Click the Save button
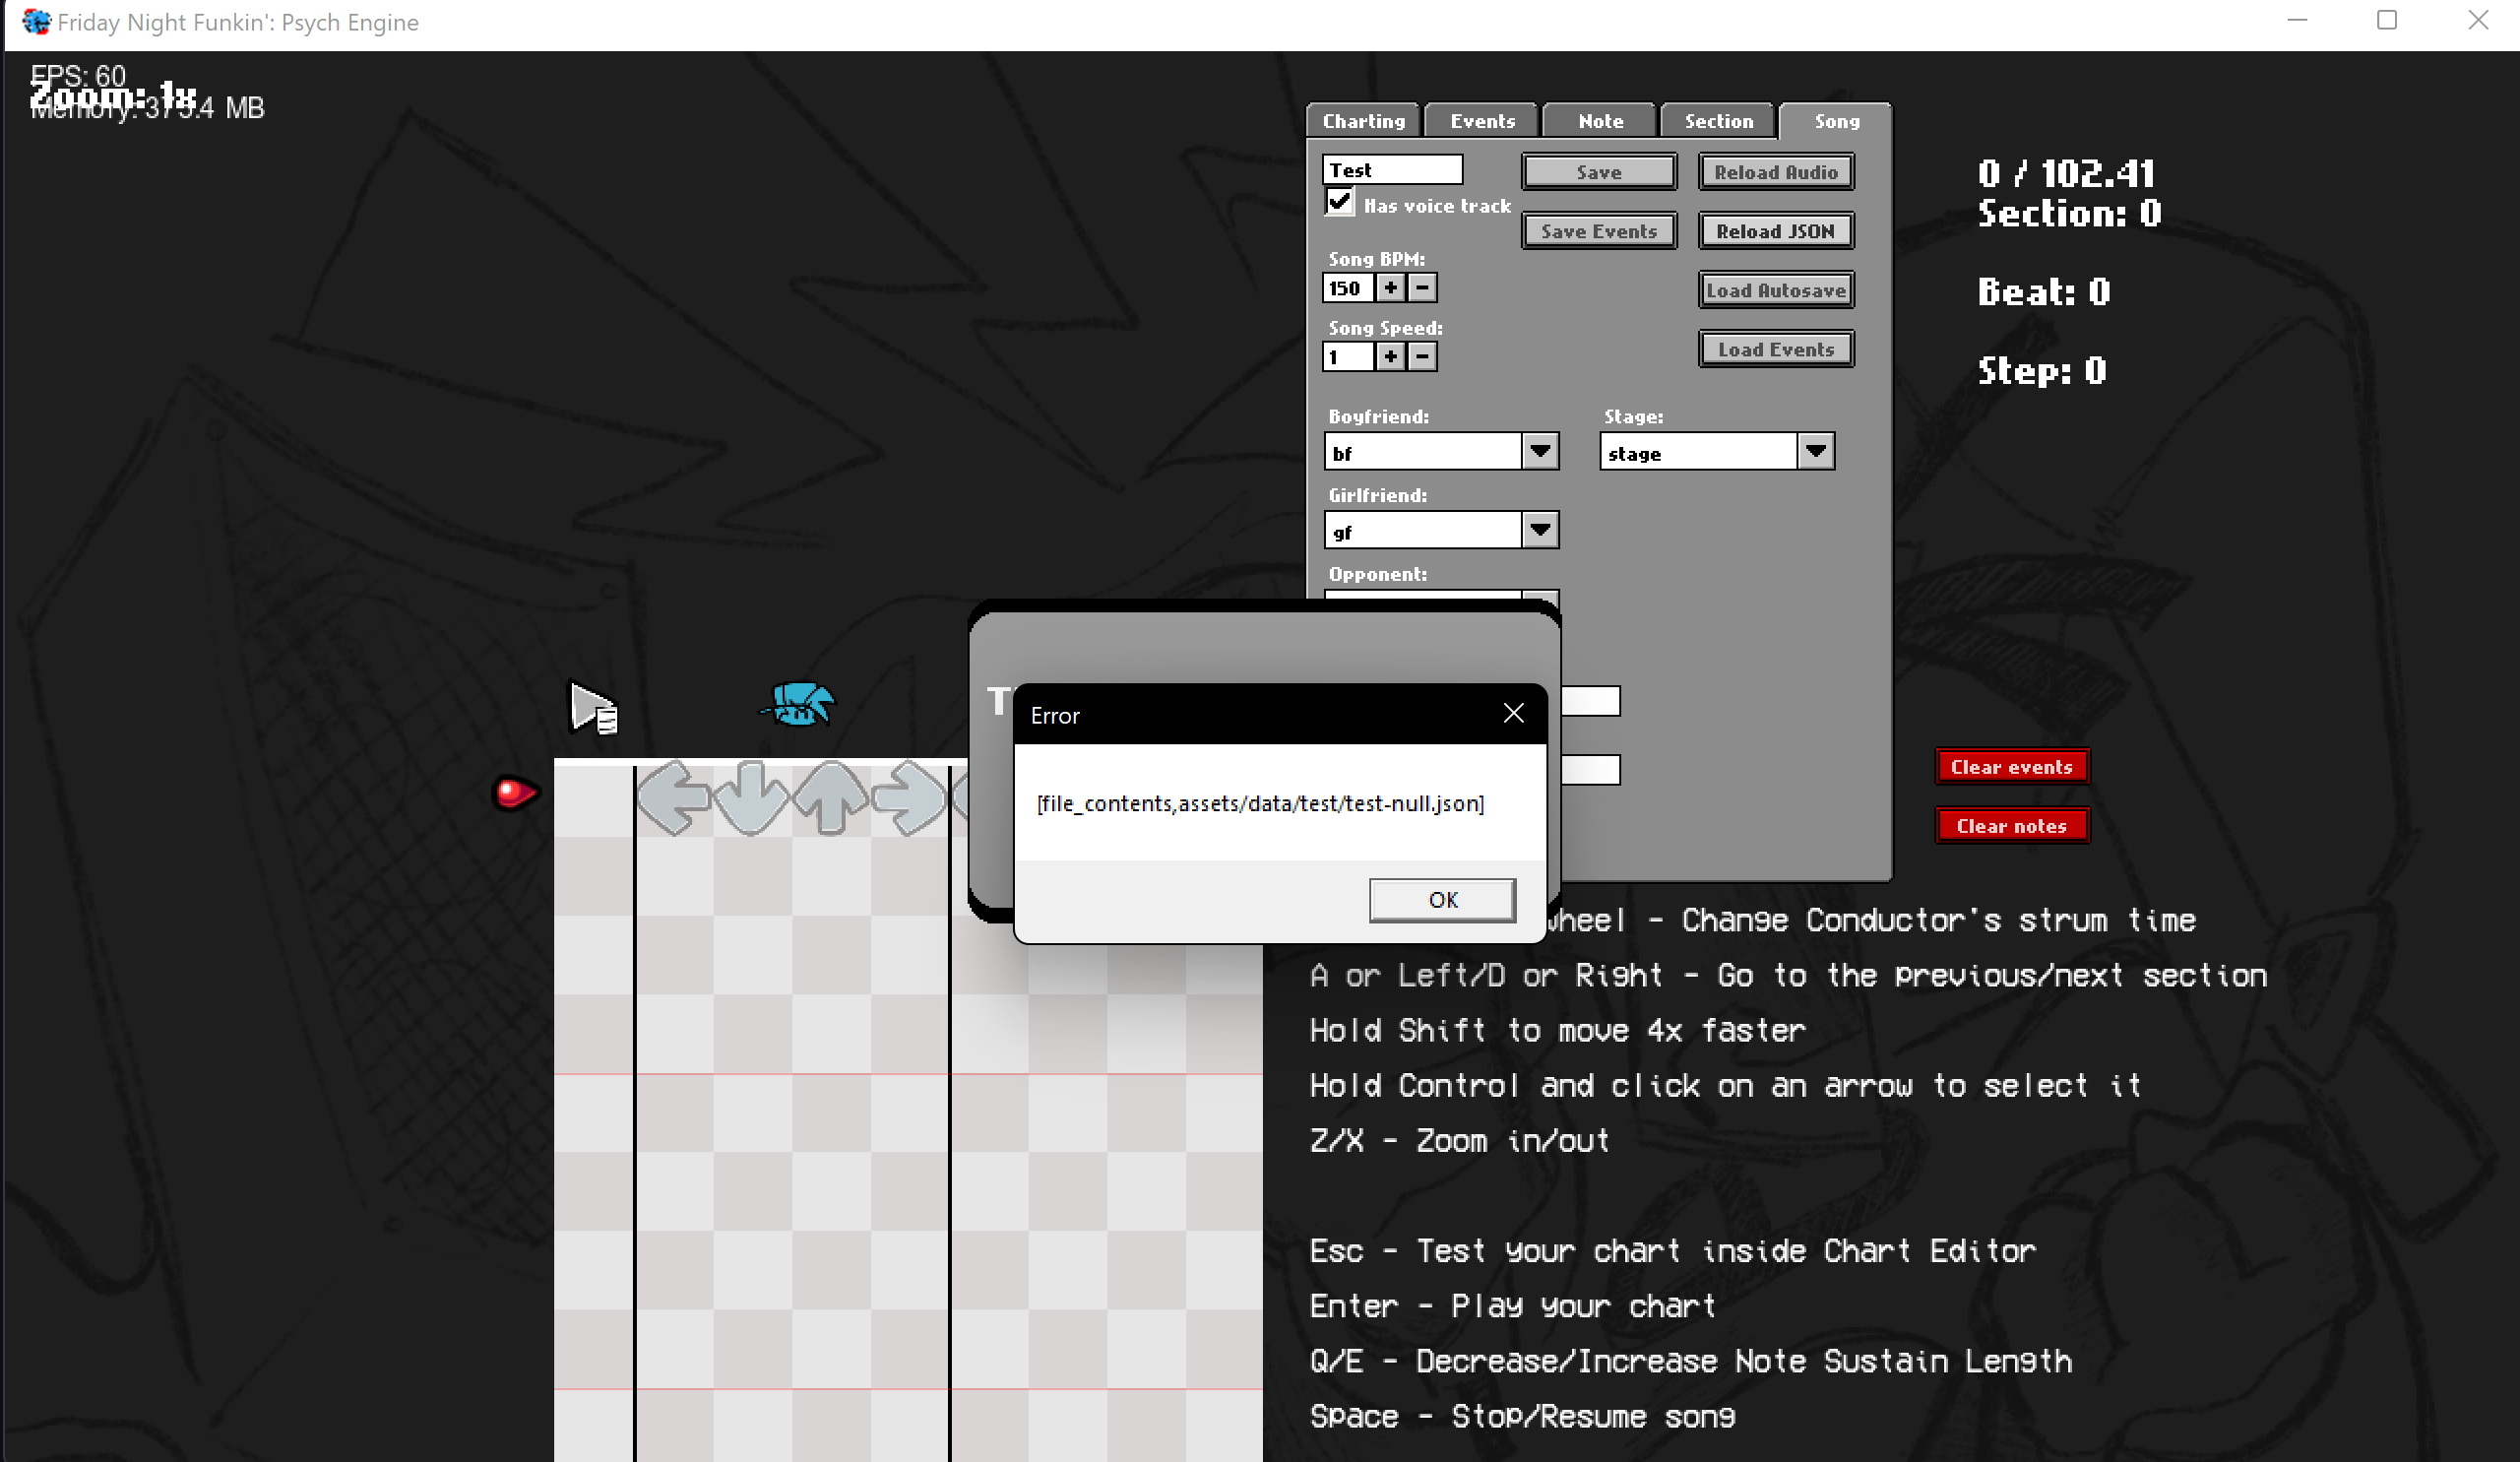 (1598, 171)
